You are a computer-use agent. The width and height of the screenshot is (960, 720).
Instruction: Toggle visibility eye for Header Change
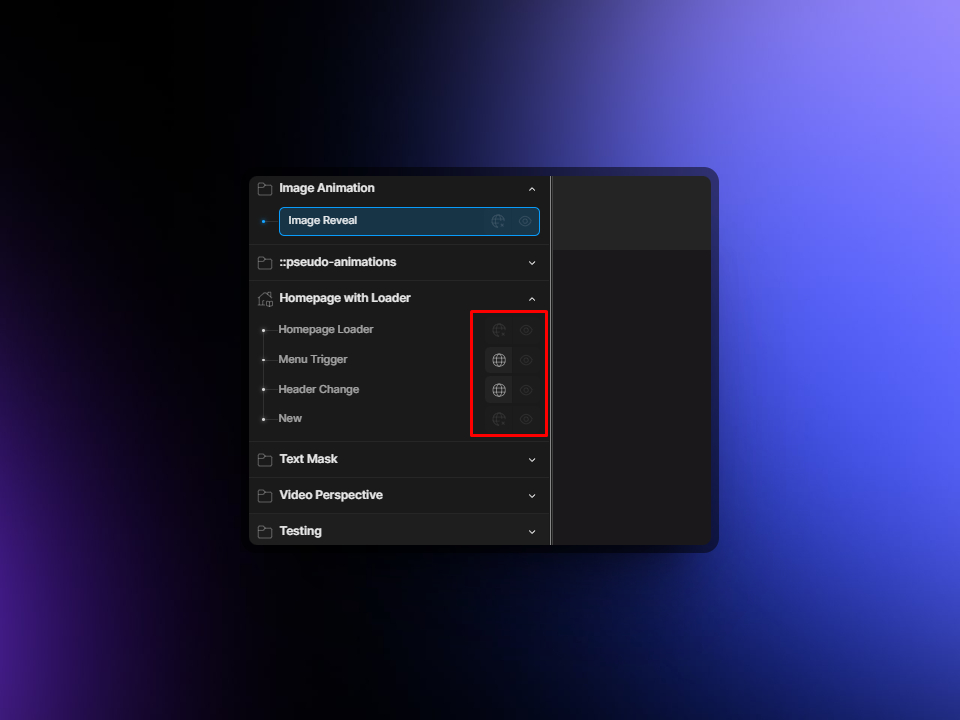[526, 390]
